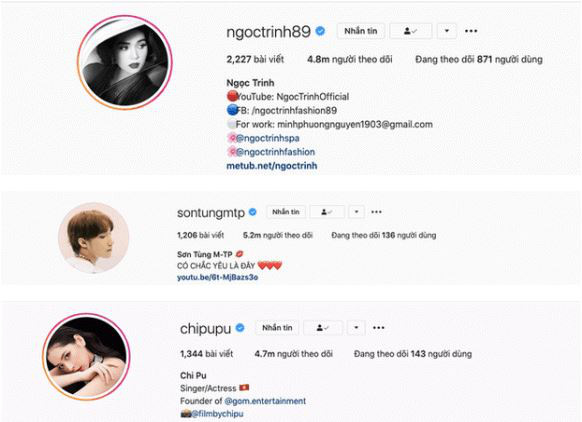This screenshot has width=582, height=422.
Task: Open youtu.be link in sontungmtp bio
Action: point(218,277)
